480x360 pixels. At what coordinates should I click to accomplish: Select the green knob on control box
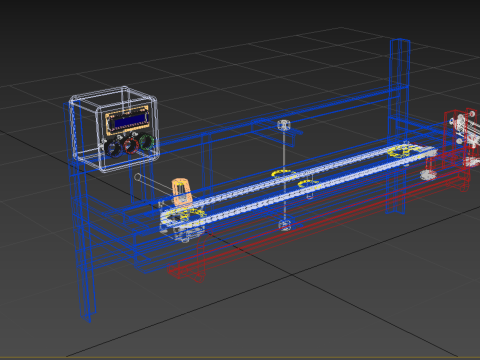[146, 142]
